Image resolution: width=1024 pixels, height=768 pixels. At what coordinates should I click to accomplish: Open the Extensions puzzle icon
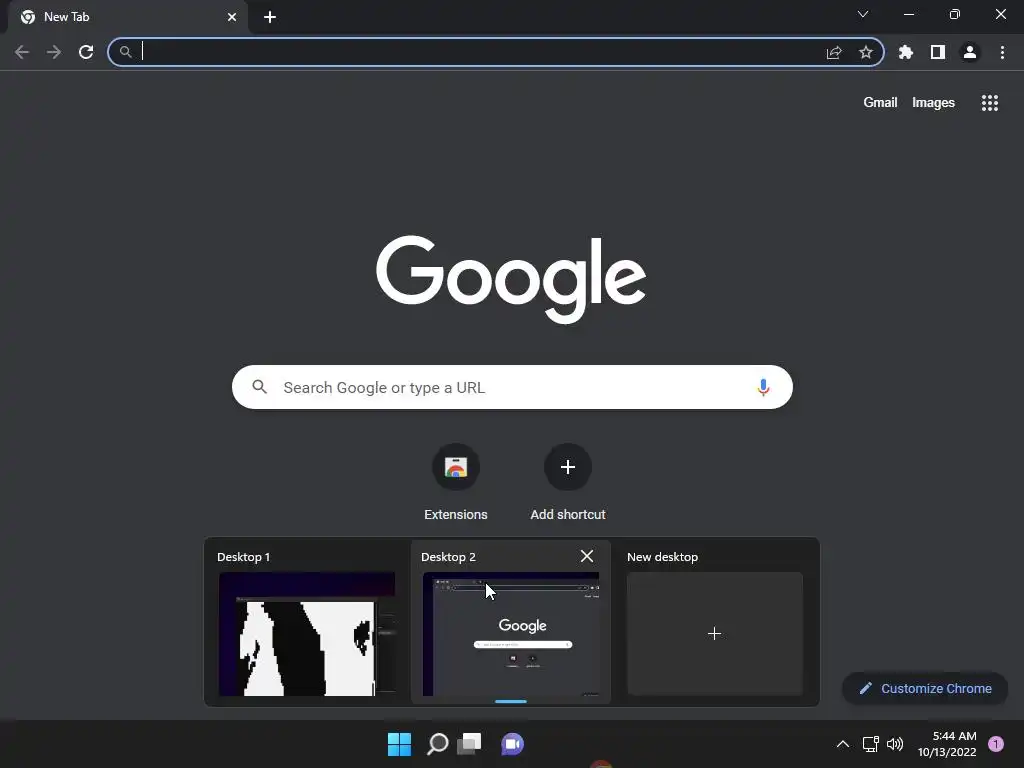point(906,52)
